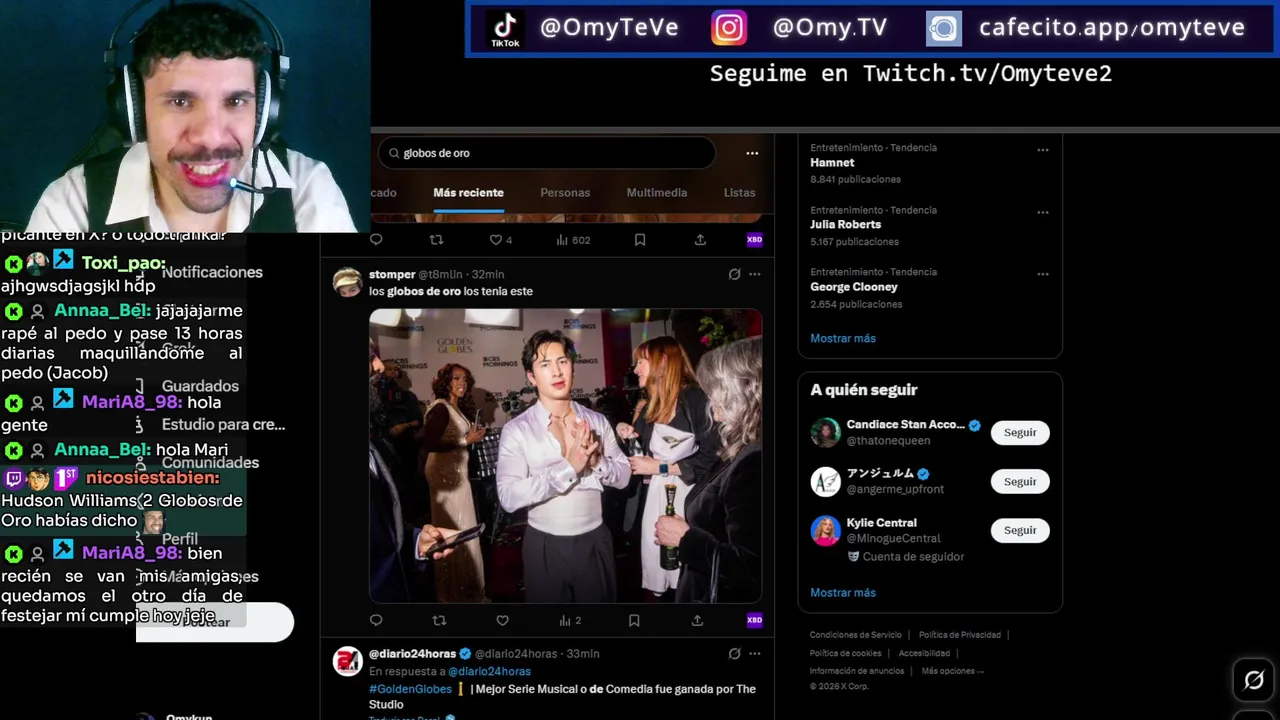Open Política de cookies link
This screenshot has width=1280, height=720.
pos(845,653)
